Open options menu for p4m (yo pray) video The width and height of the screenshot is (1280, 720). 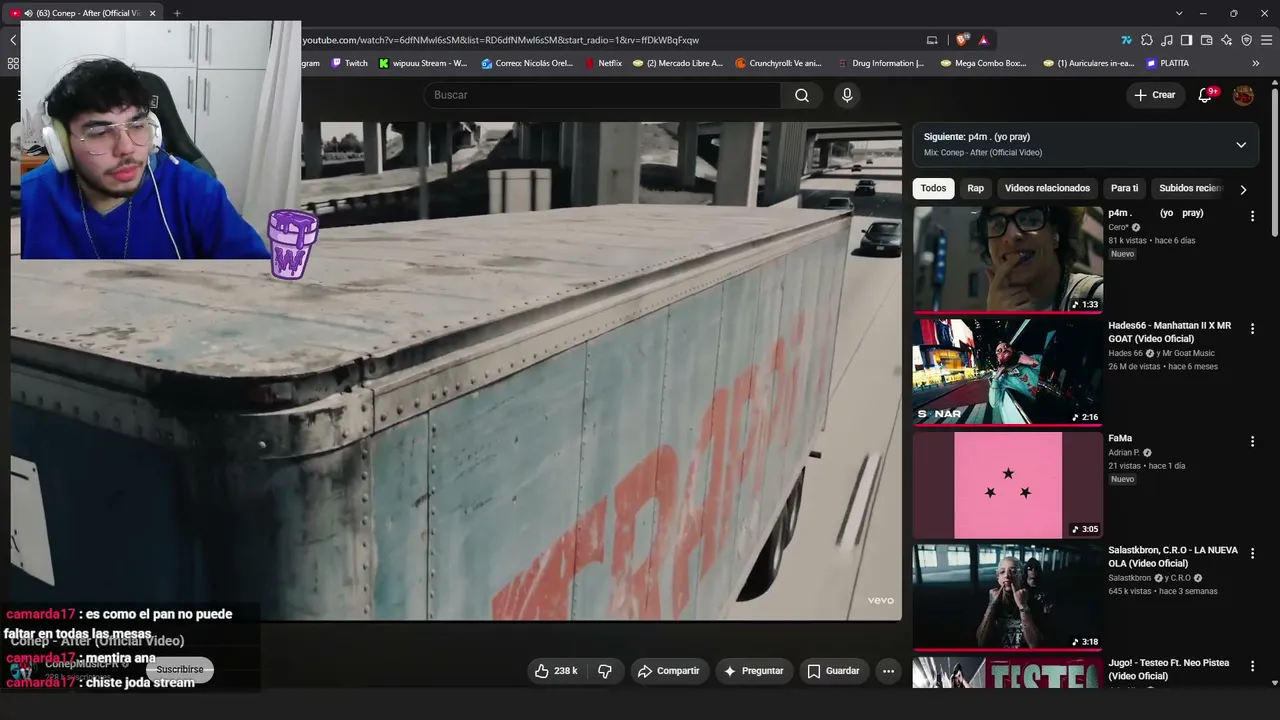[1252, 216]
